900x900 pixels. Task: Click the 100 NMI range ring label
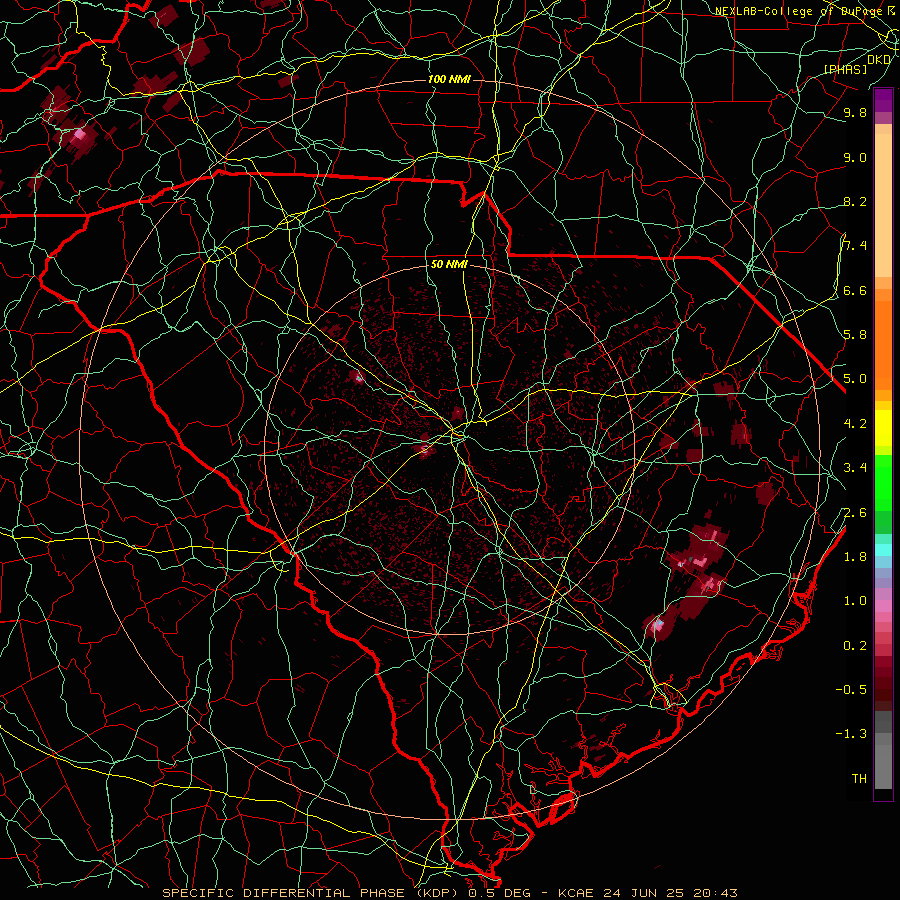449,79
